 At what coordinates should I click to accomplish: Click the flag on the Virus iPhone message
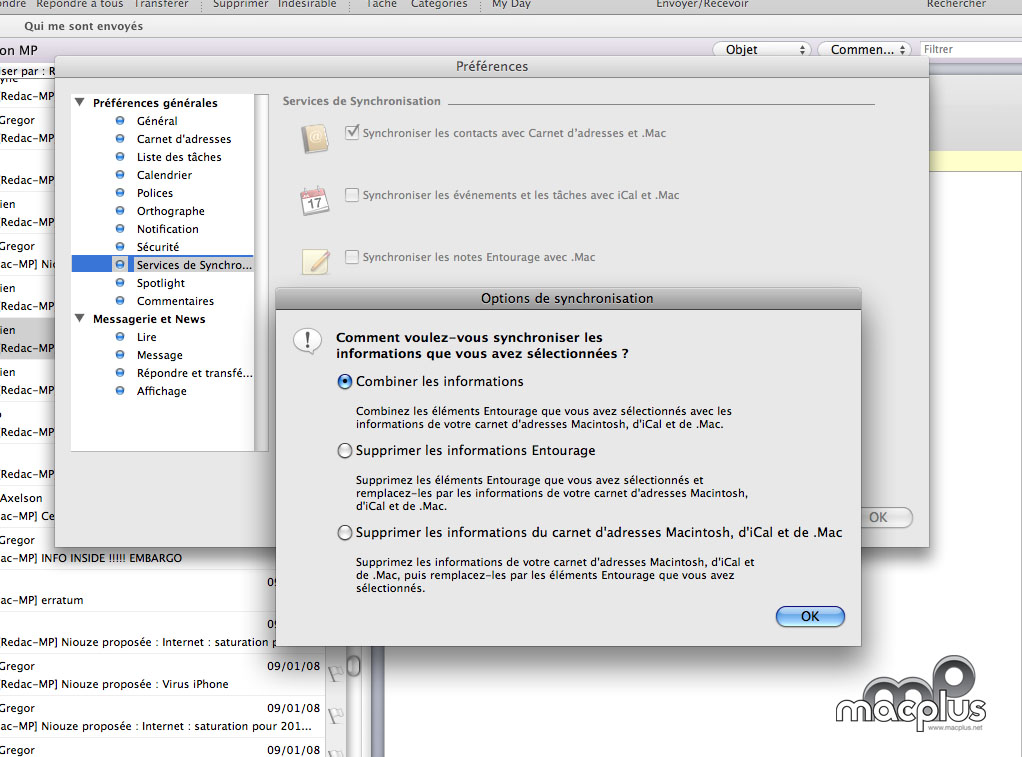[335, 674]
